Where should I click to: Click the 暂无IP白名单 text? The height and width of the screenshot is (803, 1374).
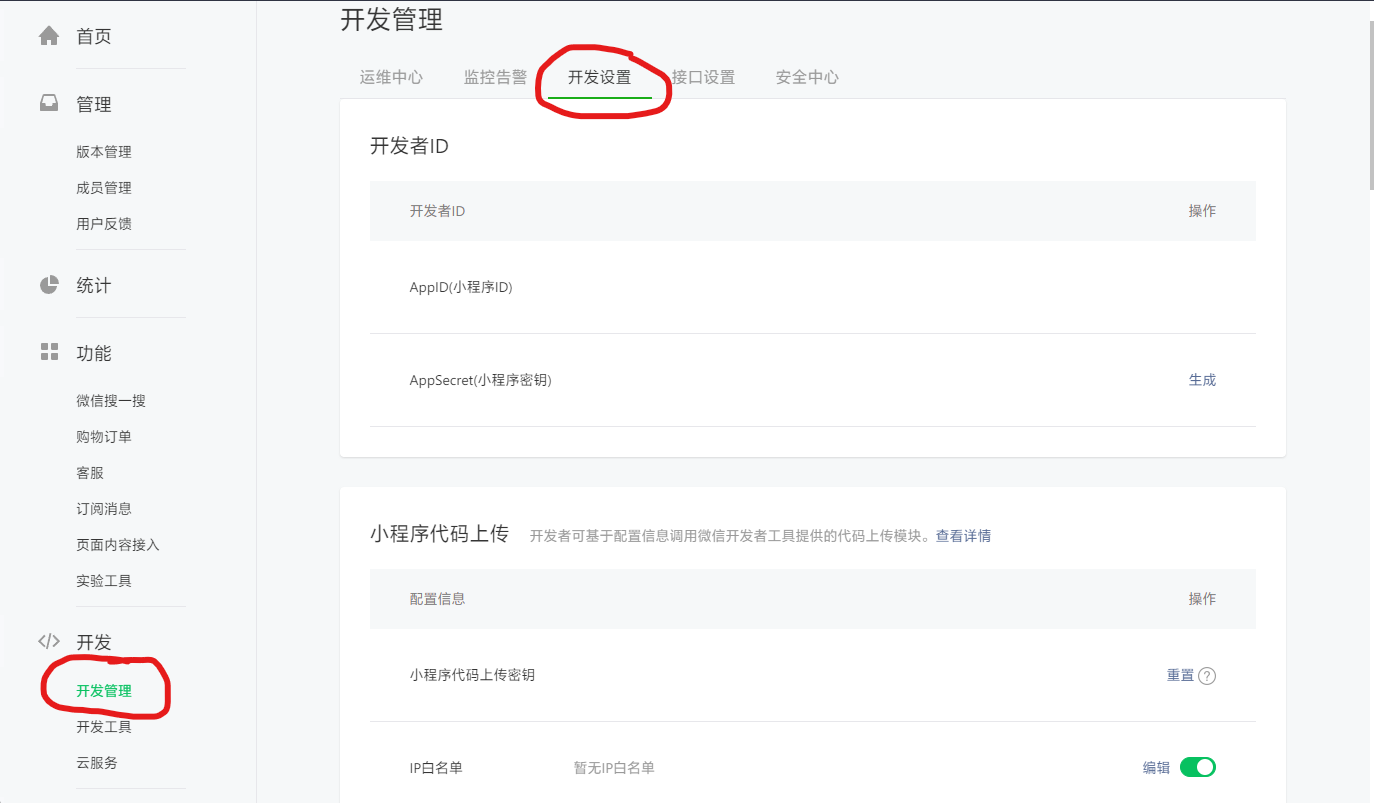[614, 768]
